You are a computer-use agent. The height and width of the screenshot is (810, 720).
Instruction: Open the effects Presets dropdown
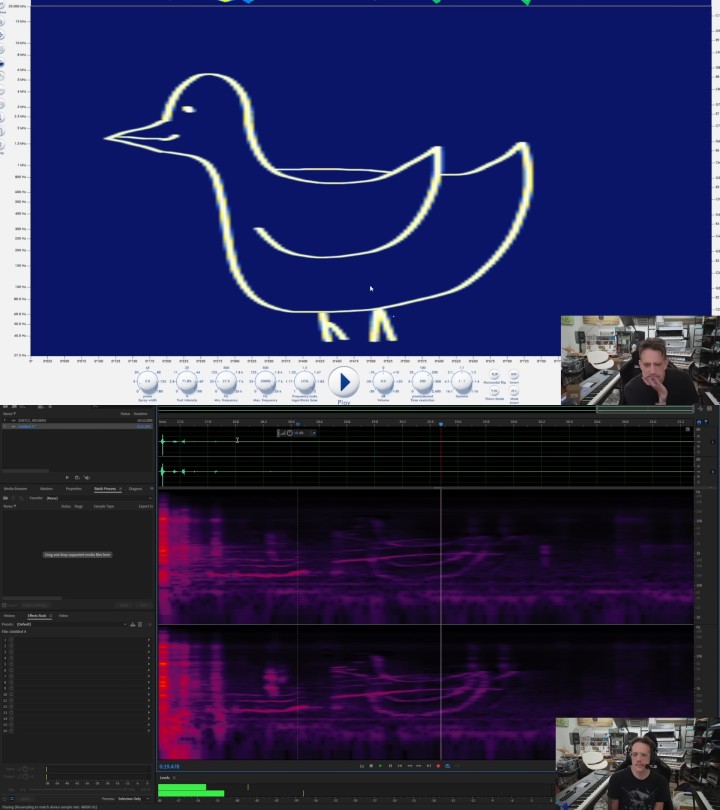[70, 624]
